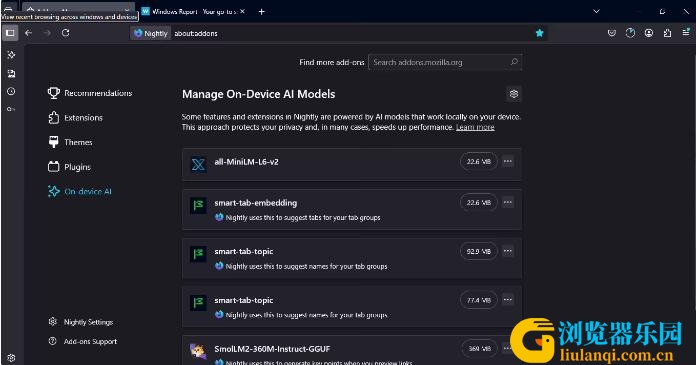The image size is (696, 365).
Task: Click the smart-tab-embedding model icon
Action: pyautogui.click(x=198, y=206)
